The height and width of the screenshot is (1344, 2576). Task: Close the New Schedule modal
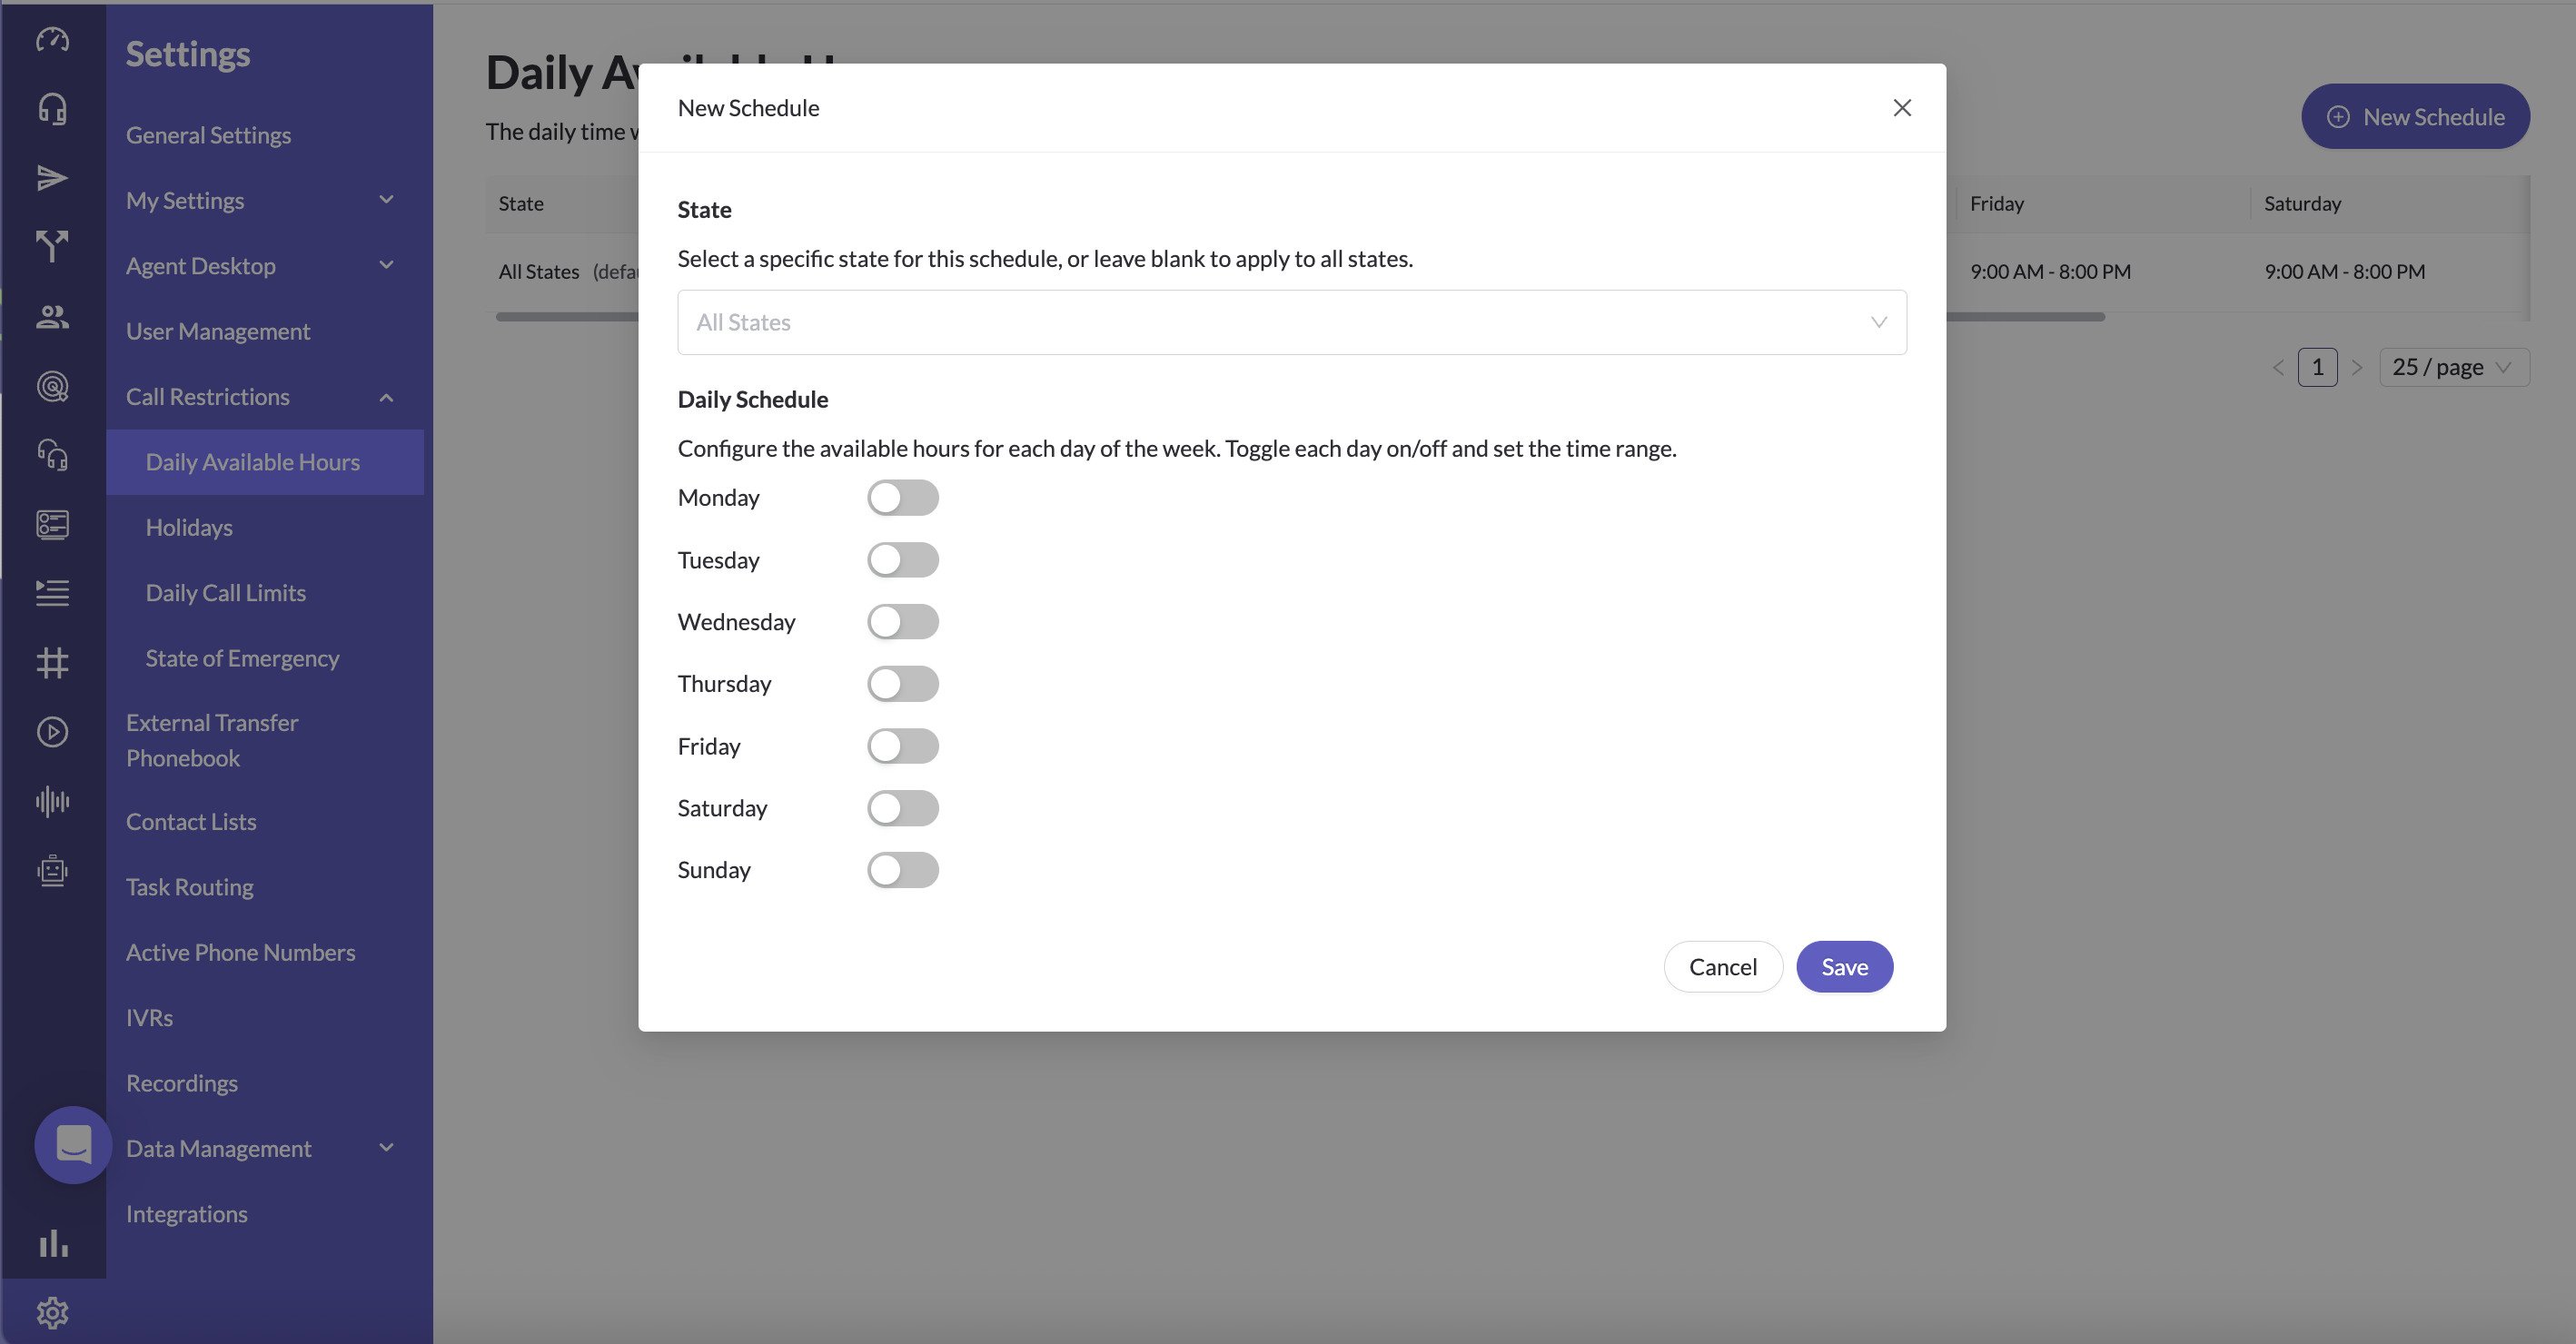coord(1901,108)
